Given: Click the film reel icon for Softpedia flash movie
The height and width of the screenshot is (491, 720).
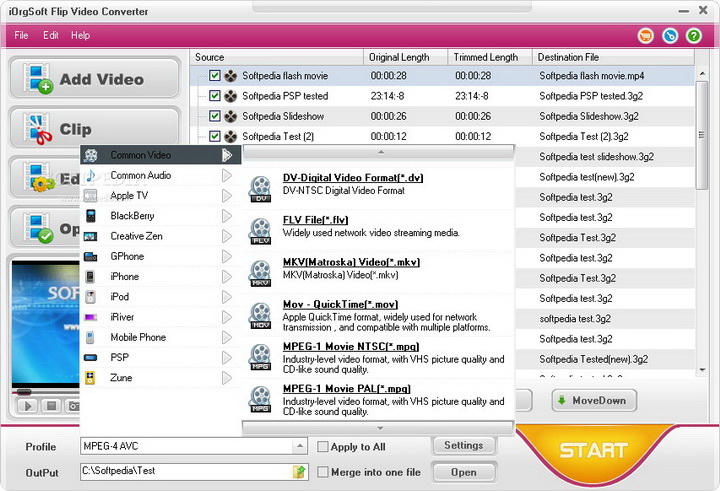Looking at the screenshot, I should click(x=231, y=76).
